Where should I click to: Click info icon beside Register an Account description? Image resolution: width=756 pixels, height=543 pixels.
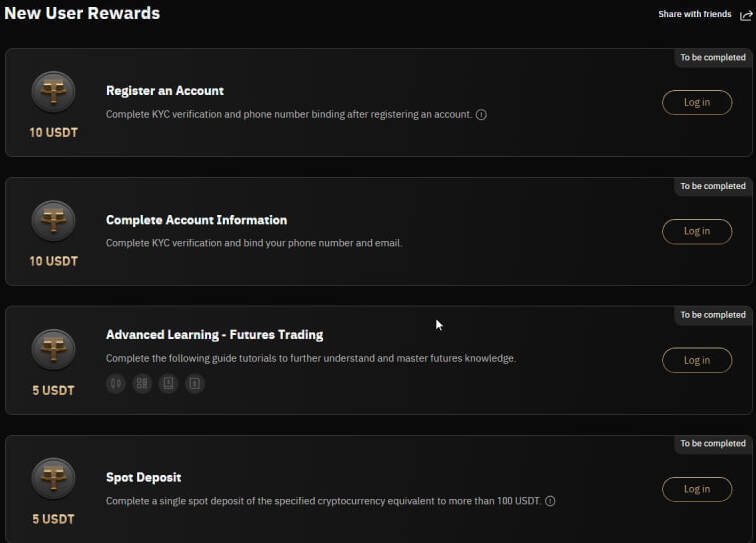(x=481, y=115)
